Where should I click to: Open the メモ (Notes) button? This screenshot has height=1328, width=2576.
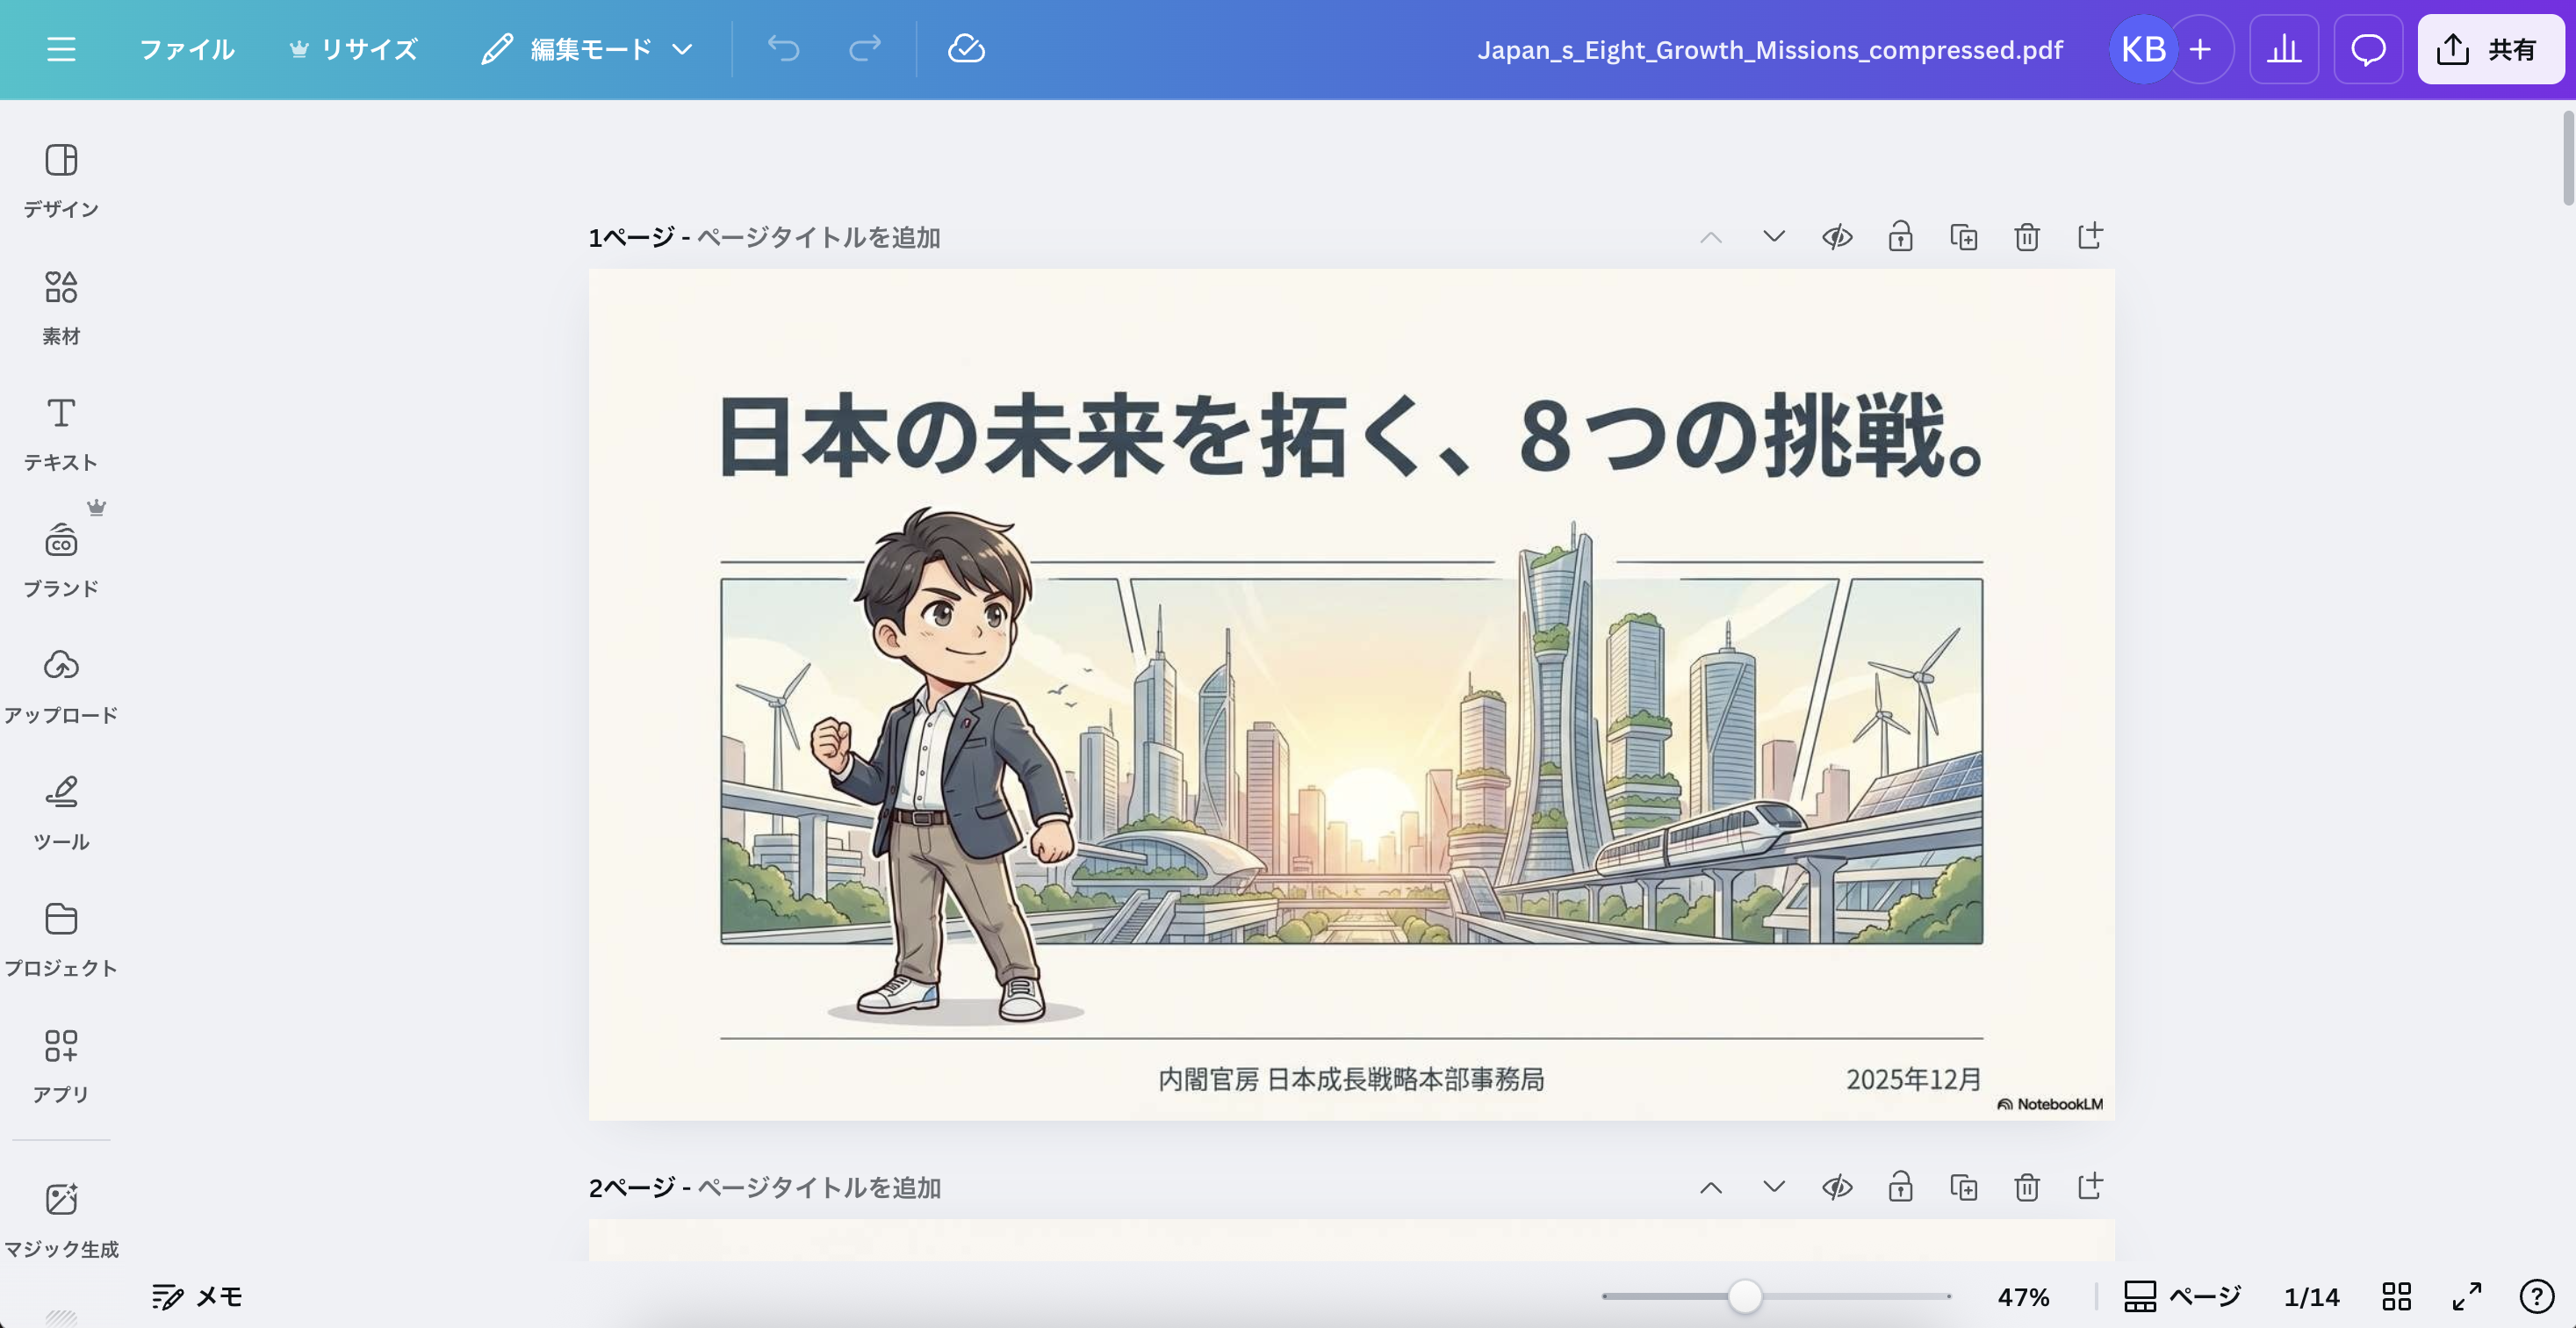click(198, 1297)
